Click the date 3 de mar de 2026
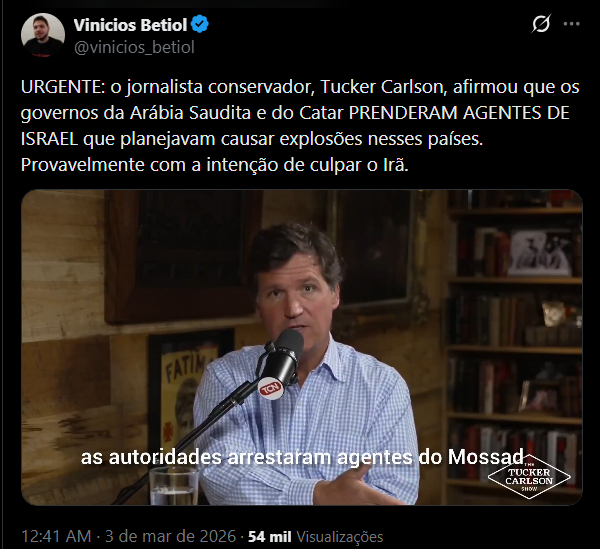The image size is (600, 549). coord(170,536)
